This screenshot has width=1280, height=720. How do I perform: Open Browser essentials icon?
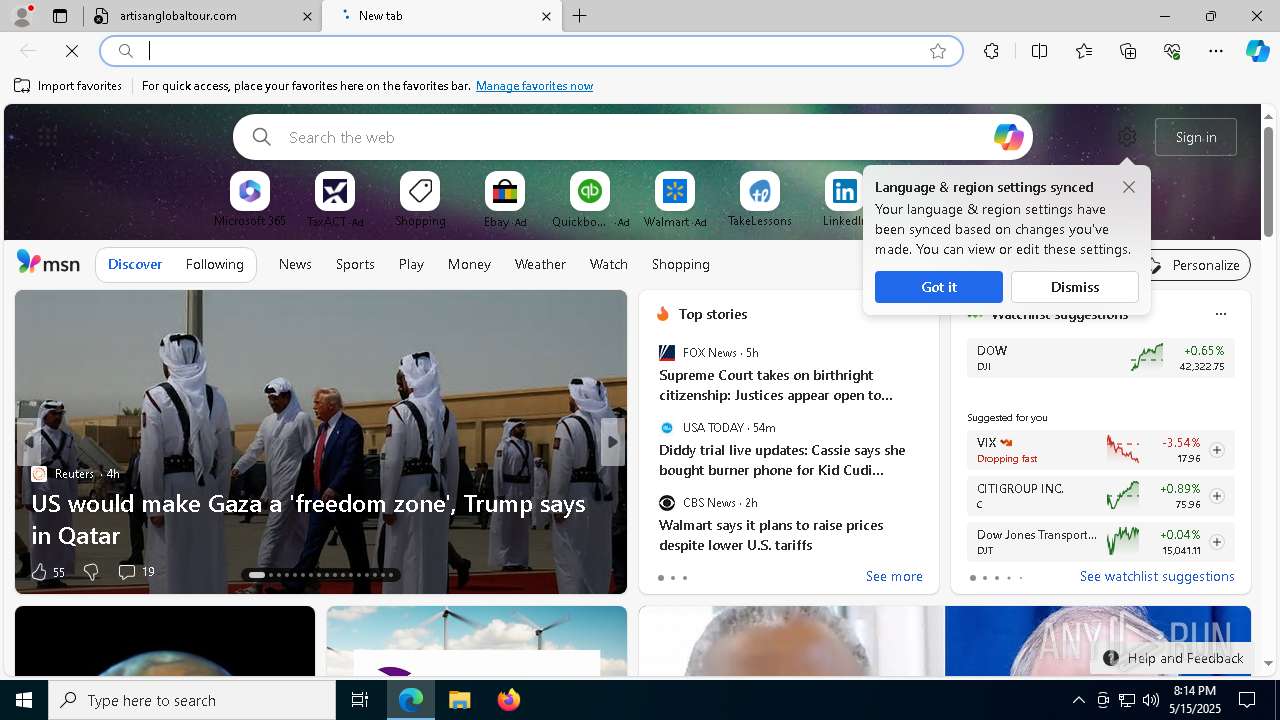(x=1172, y=51)
